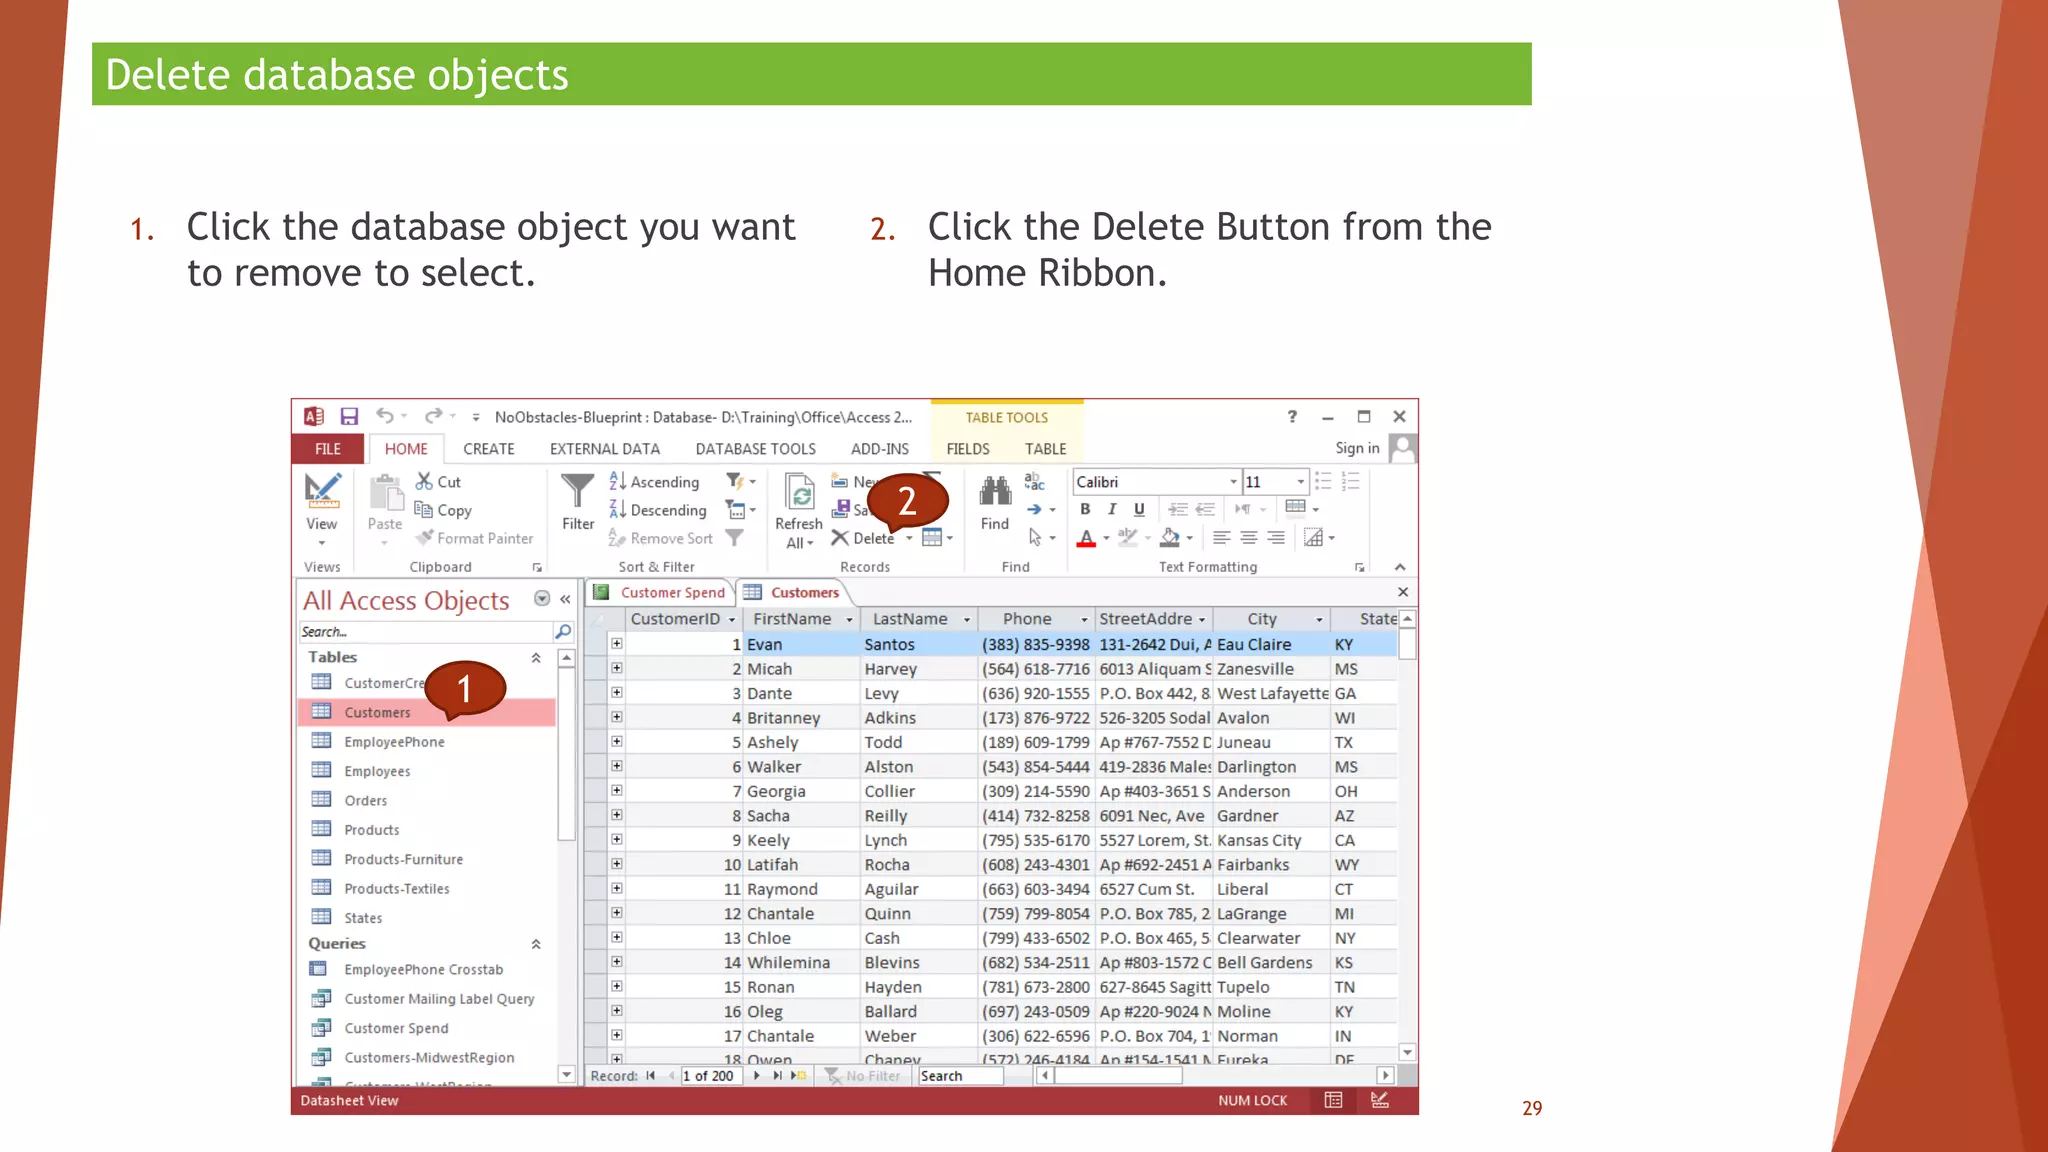Viewport: 2048px width, 1152px height.
Task: Click the Sign in link
Action: point(1357,448)
